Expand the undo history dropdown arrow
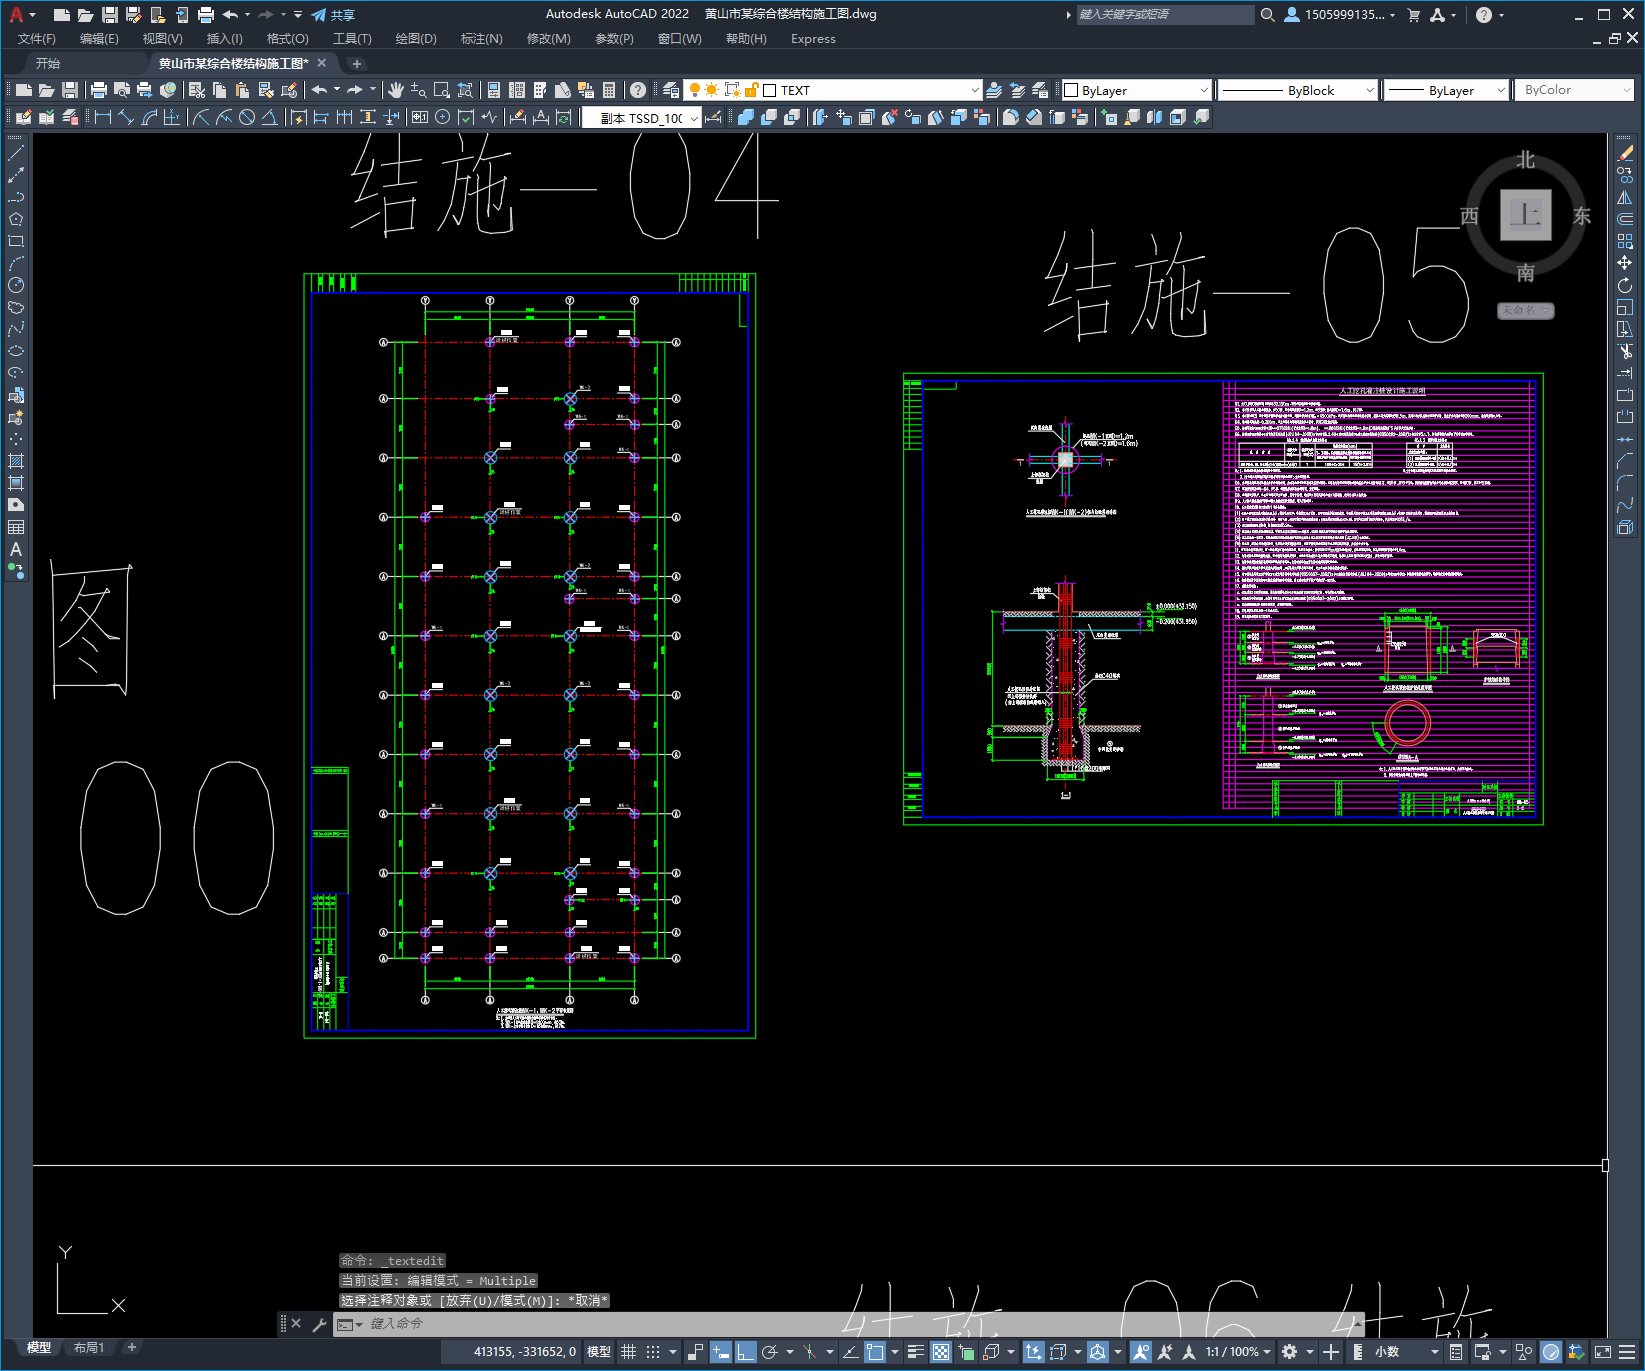 tap(337, 90)
